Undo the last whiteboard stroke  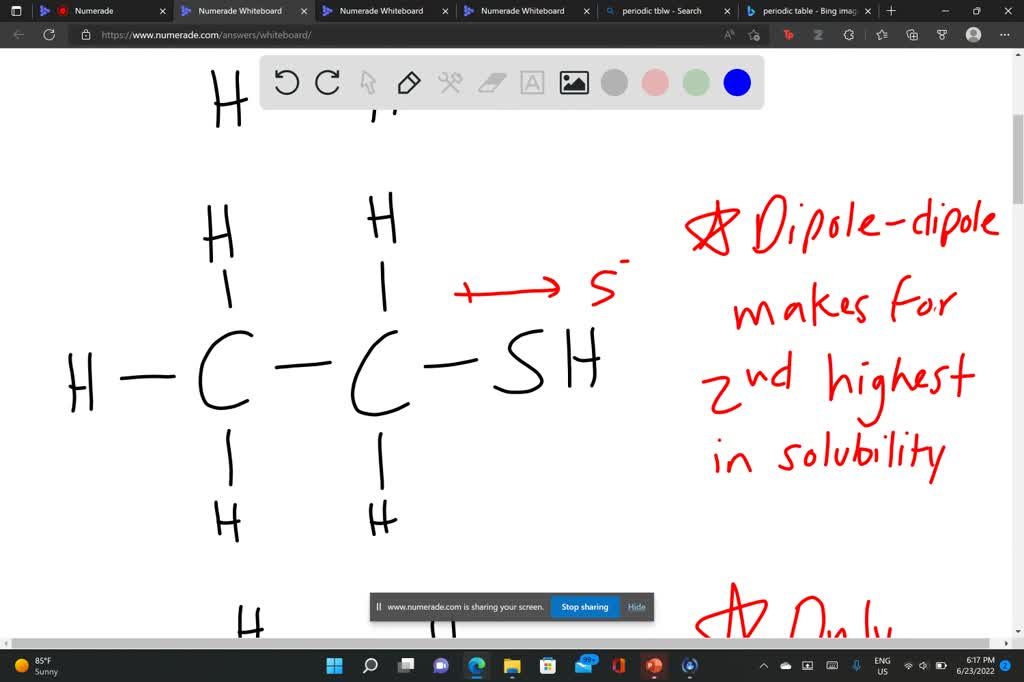click(x=287, y=83)
